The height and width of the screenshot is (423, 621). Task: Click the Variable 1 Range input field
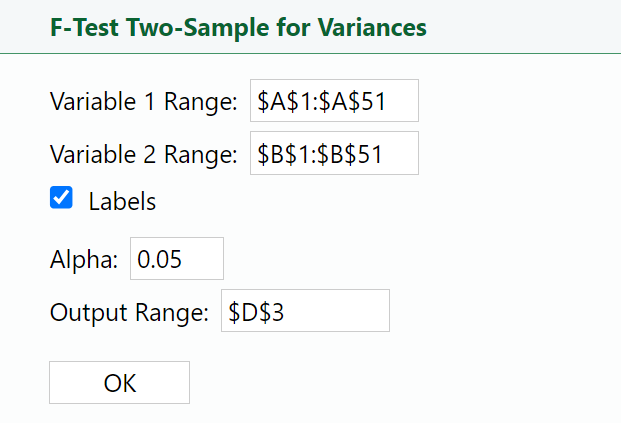333,101
